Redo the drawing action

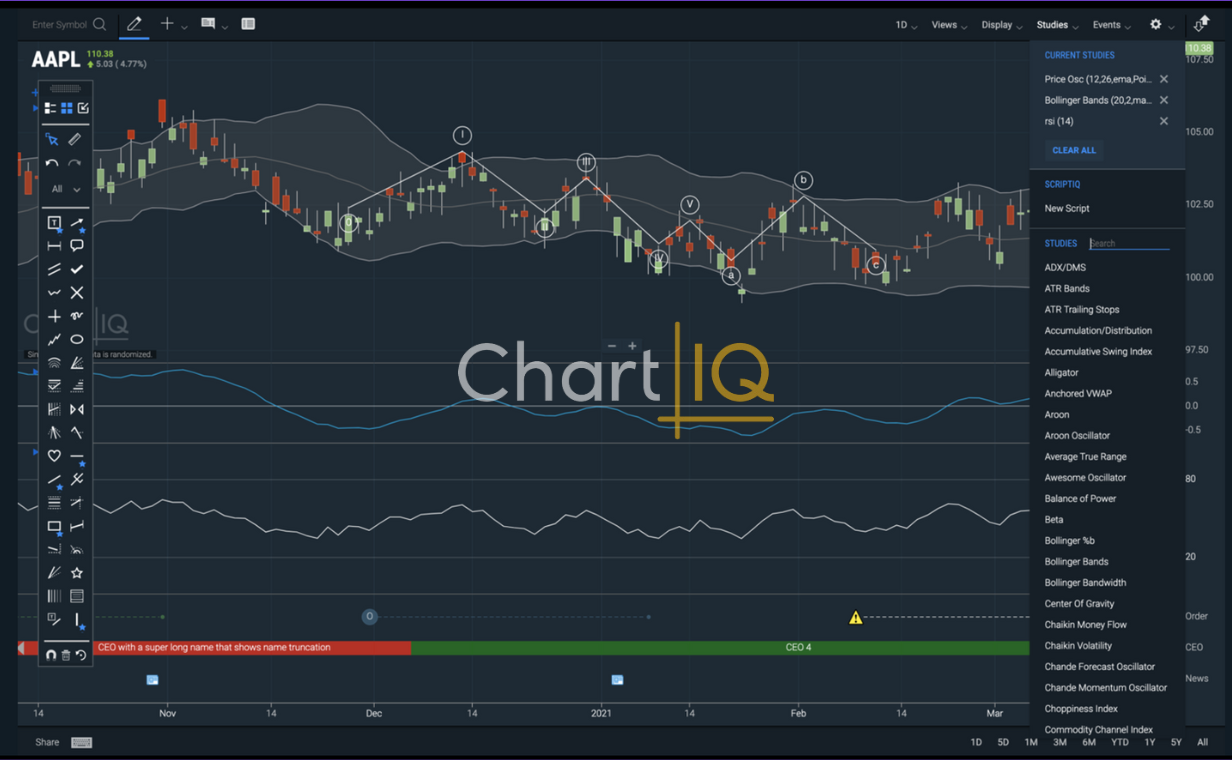pyautogui.click(x=75, y=163)
